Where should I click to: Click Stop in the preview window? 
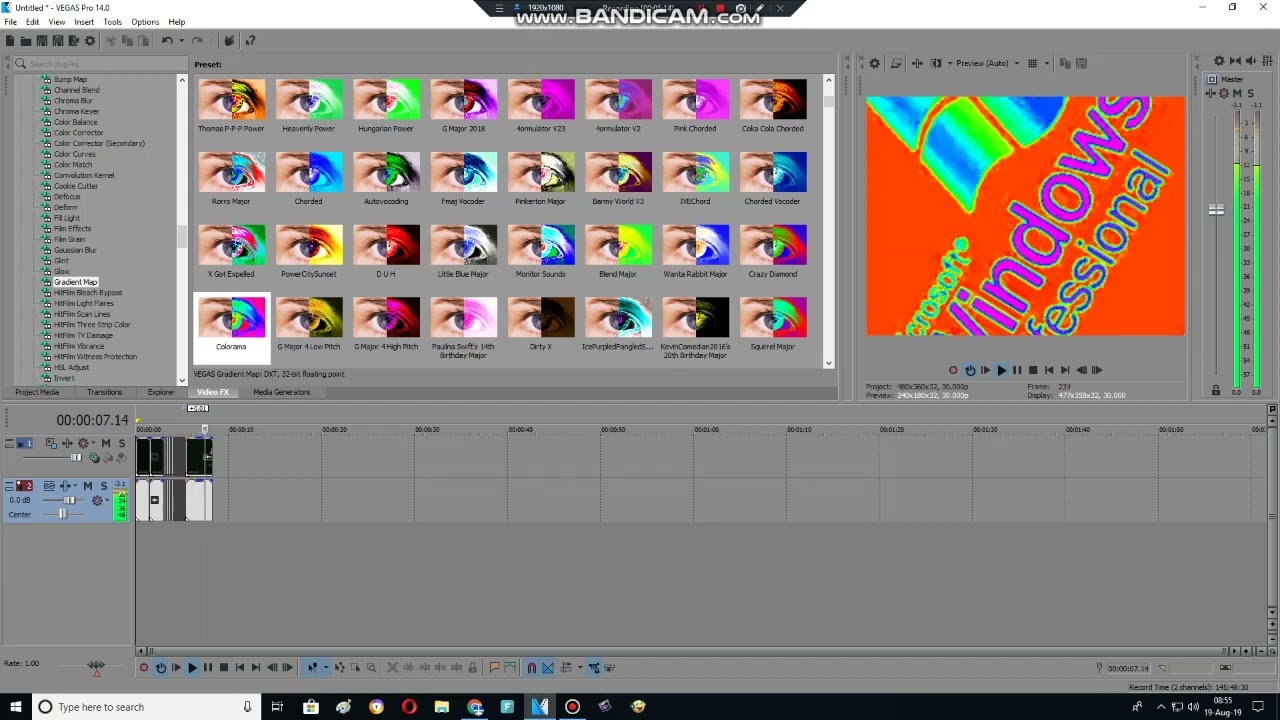1033,370
